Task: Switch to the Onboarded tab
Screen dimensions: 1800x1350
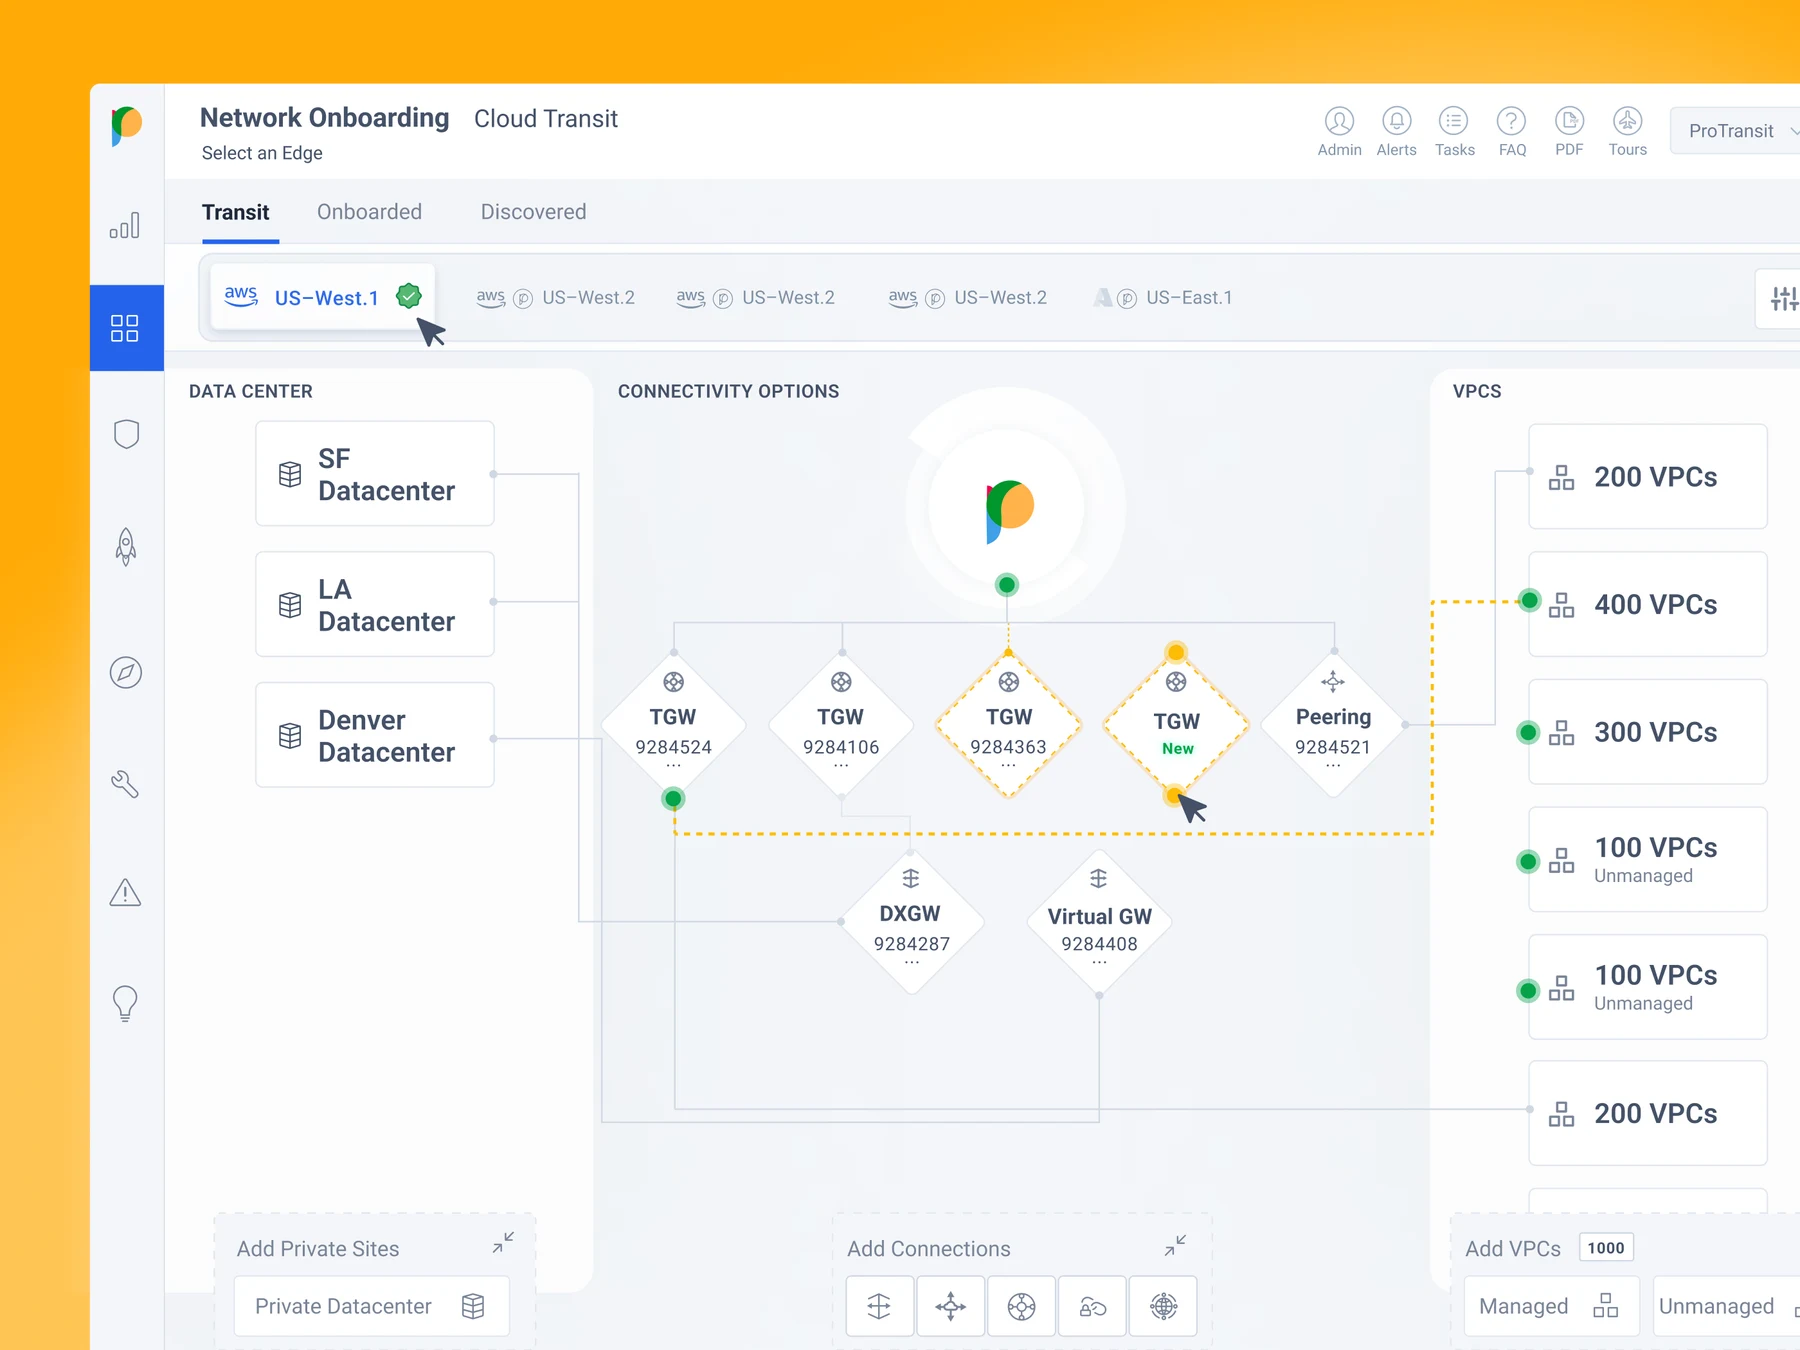Action: click(x=369, y=212)
